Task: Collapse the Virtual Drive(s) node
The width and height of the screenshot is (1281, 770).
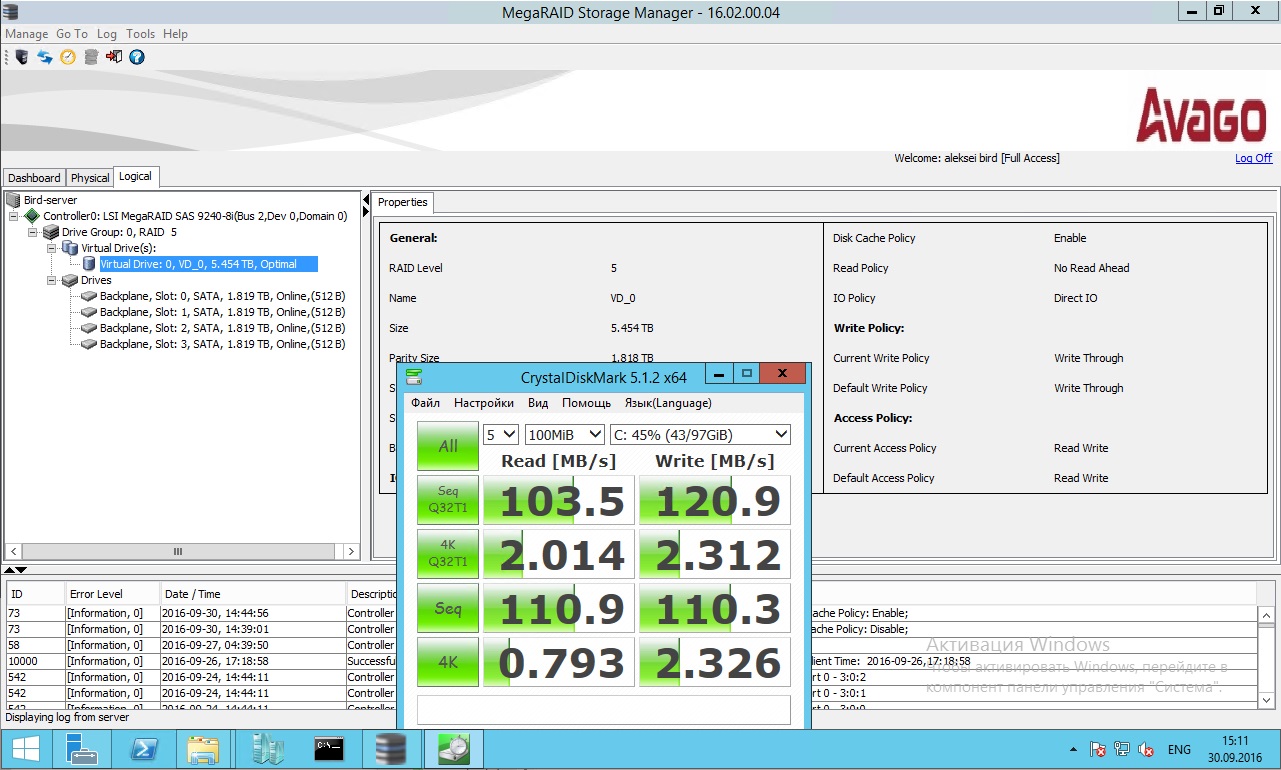Action: tap(52, 248)
